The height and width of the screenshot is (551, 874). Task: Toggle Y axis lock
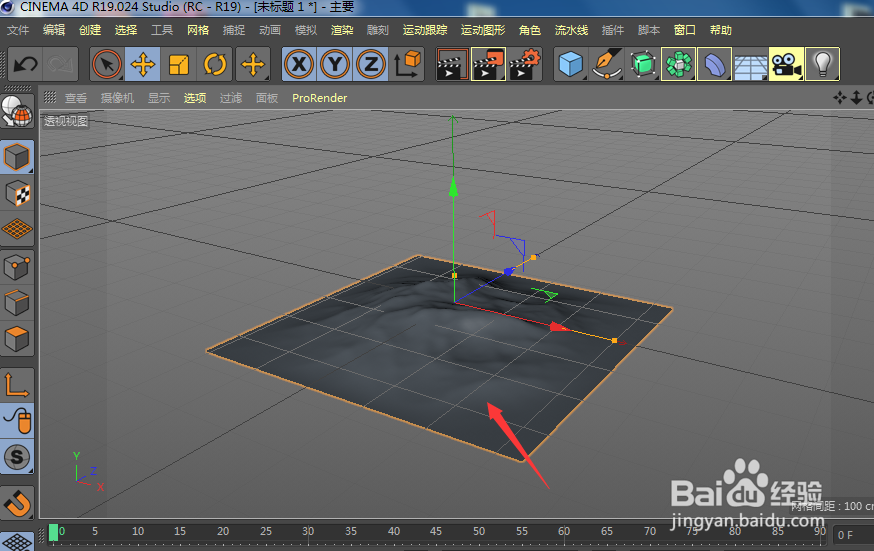tap(335, 65)
